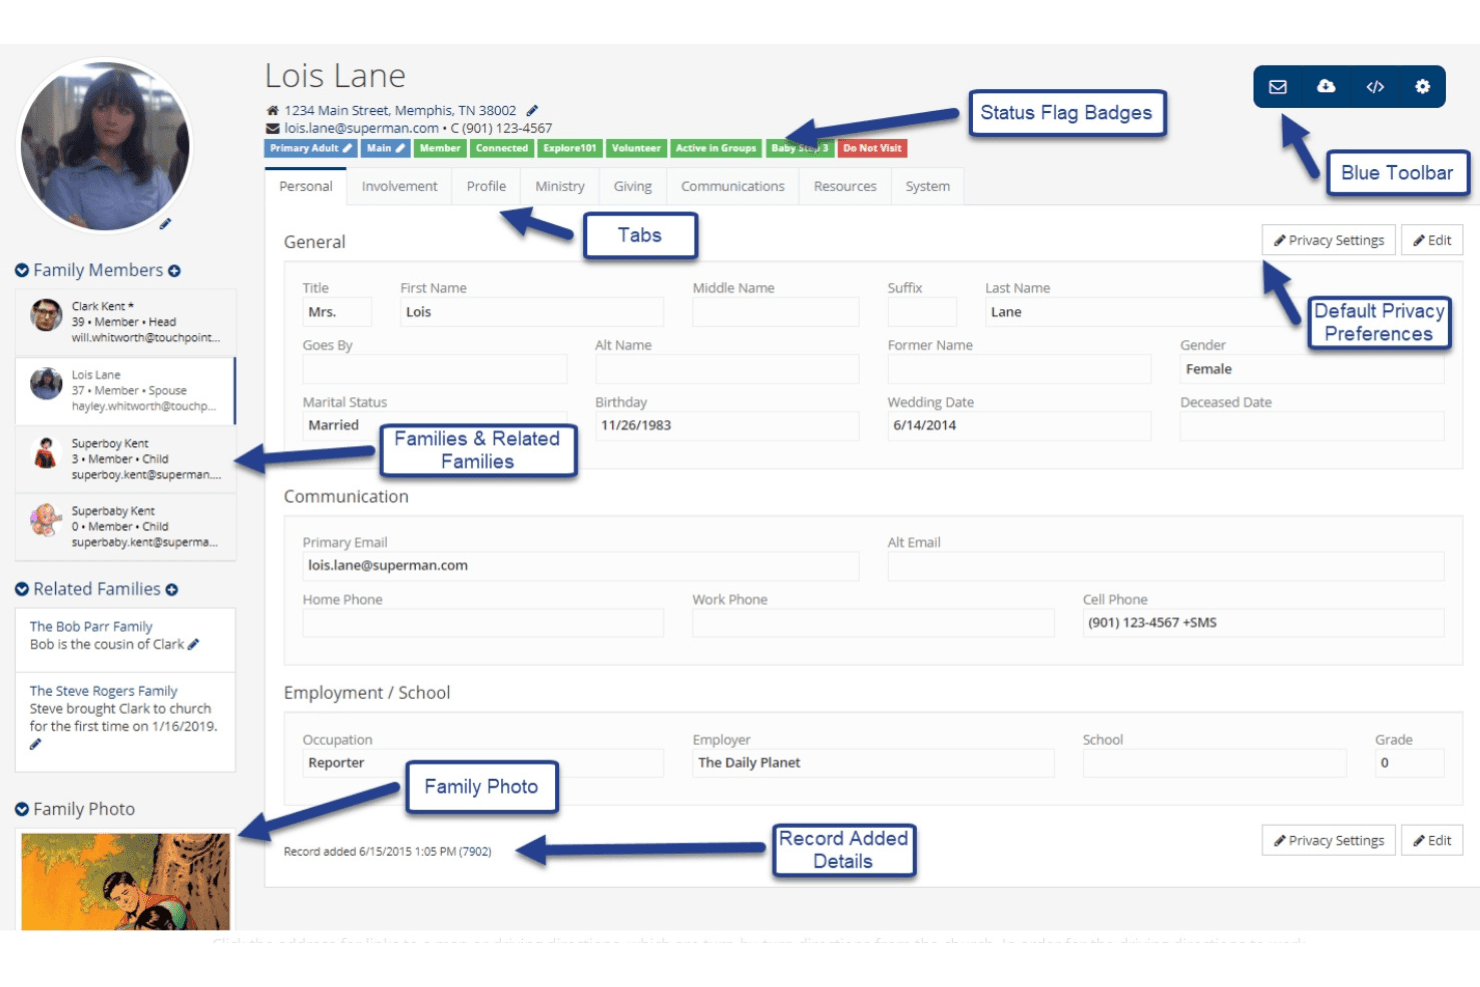Image resolution: width=1480 pixels, height=987 pixels.
Task: Click the Active in Groups badge
Action: coord(716,148)
